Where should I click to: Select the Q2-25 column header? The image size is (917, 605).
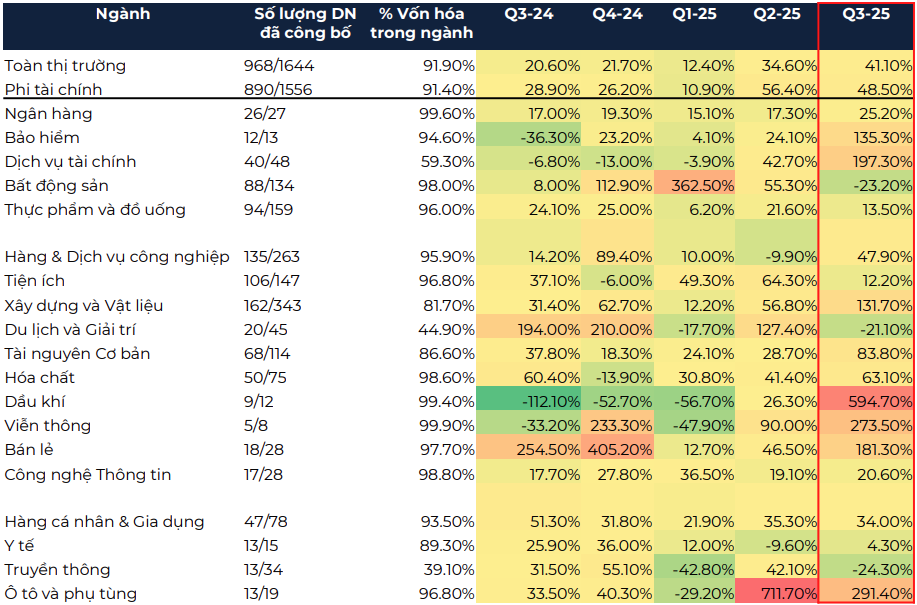pos(778,14)
